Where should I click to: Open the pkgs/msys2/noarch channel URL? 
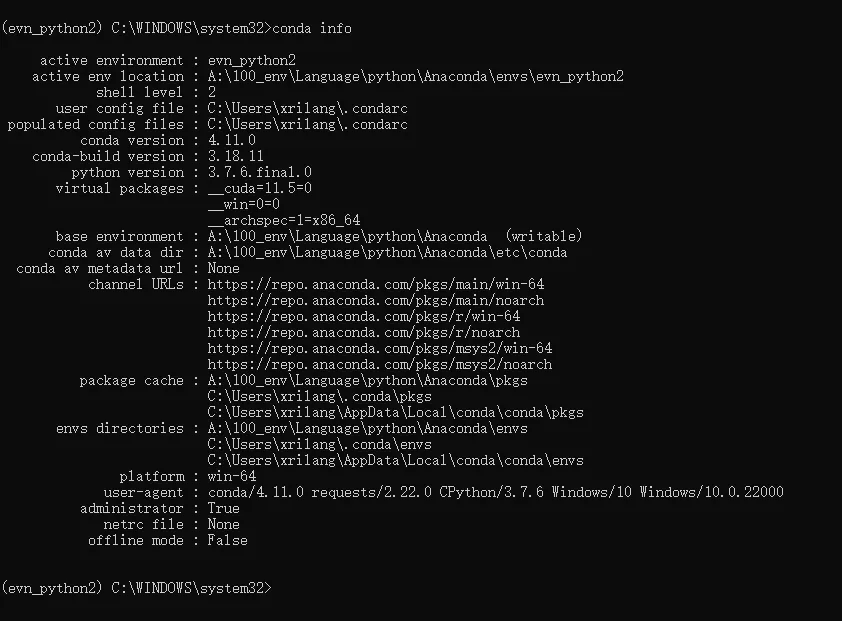(x=380, y=365)
